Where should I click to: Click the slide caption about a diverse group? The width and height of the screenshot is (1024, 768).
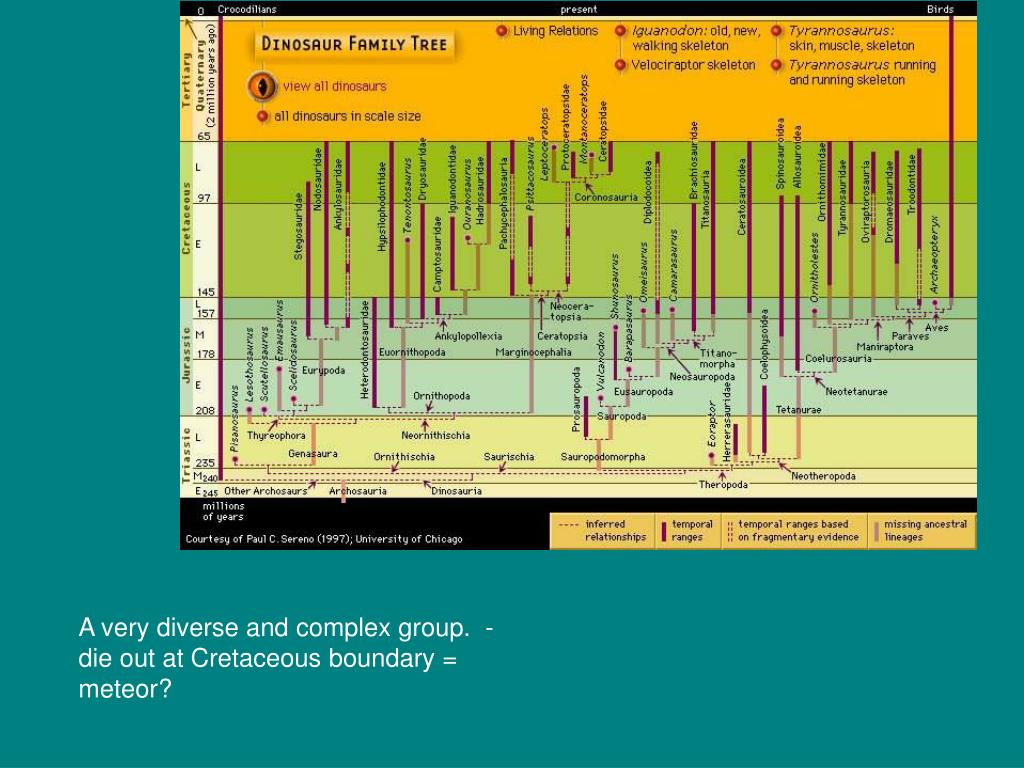[286, 658]
